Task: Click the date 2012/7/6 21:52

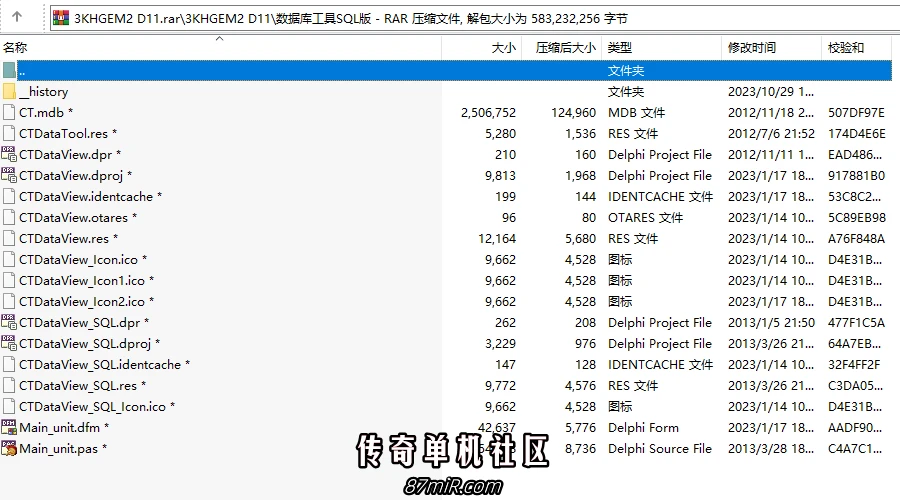Action: [771, 134]
